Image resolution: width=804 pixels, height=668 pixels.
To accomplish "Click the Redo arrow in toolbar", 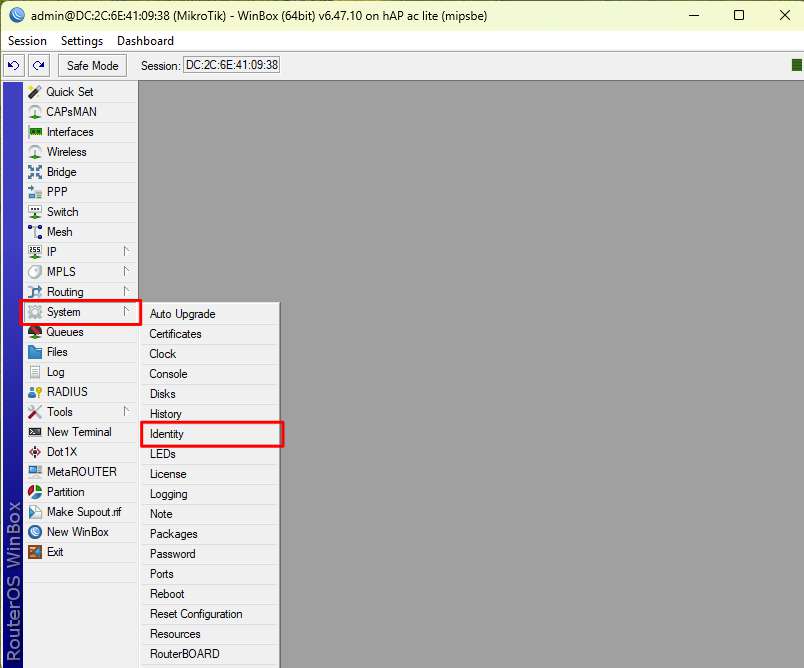I will pos(38,66).
